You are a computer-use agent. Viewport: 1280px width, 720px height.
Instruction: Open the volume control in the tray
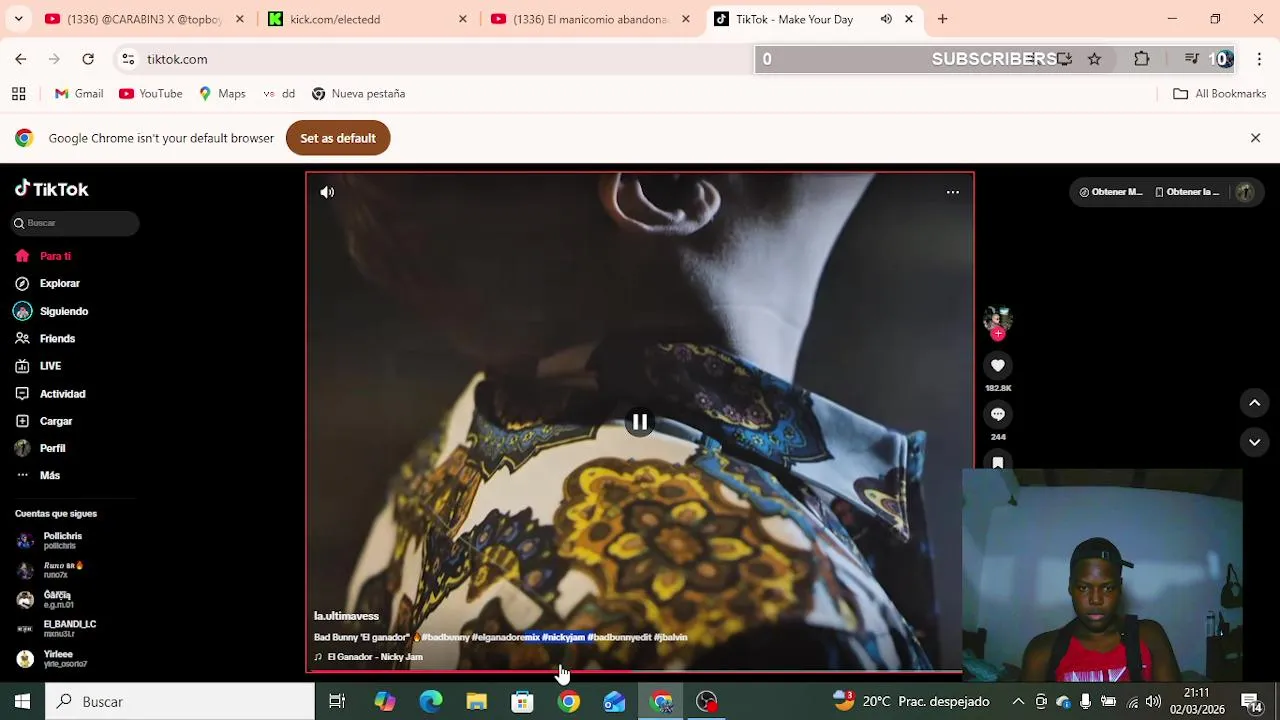(x=1153, y=702)
